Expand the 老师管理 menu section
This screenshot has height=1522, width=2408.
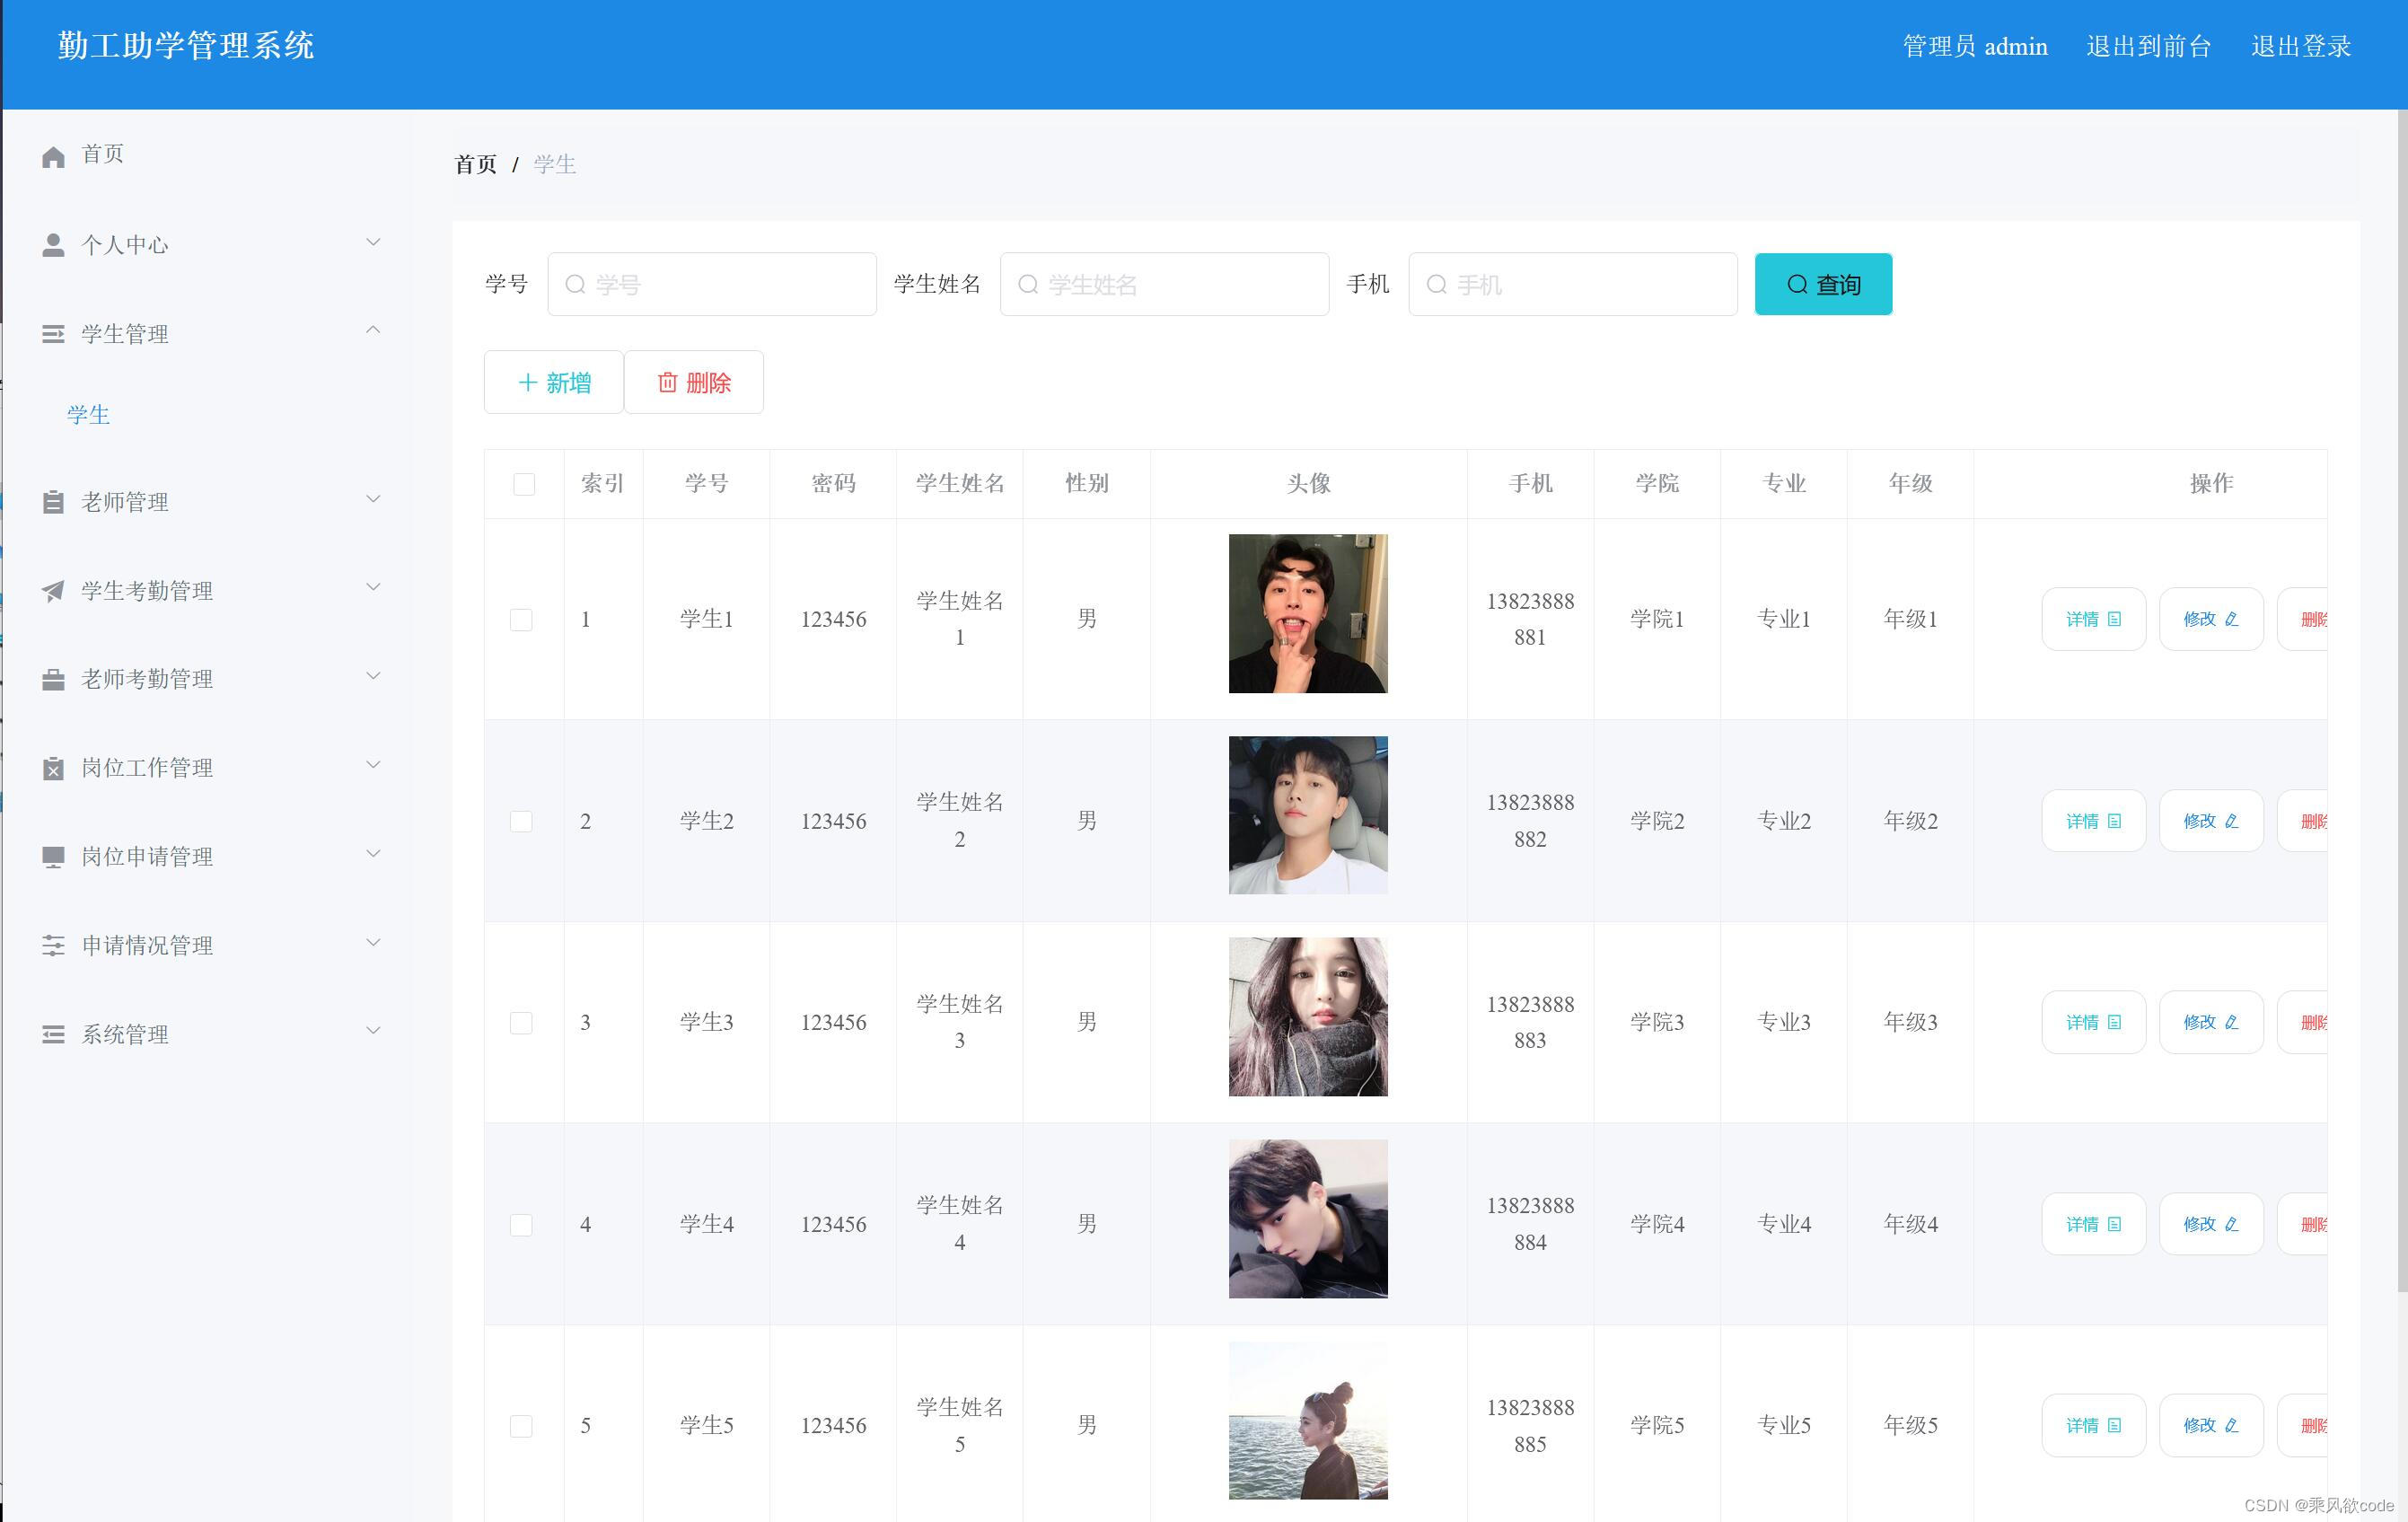(374, 498)
